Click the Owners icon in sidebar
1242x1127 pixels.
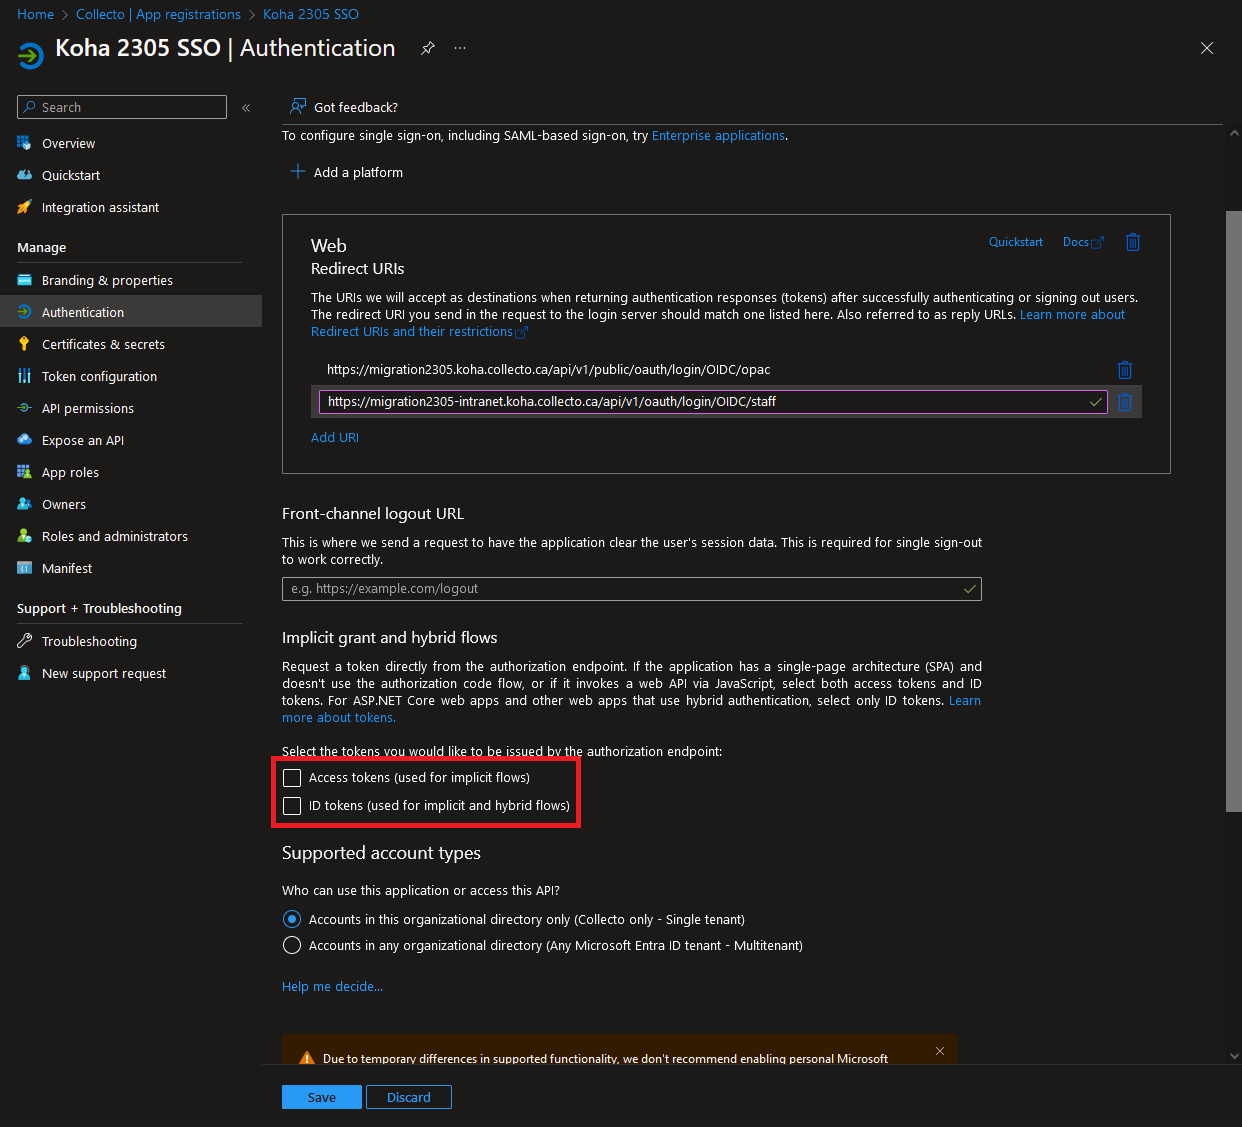[24, 504]
